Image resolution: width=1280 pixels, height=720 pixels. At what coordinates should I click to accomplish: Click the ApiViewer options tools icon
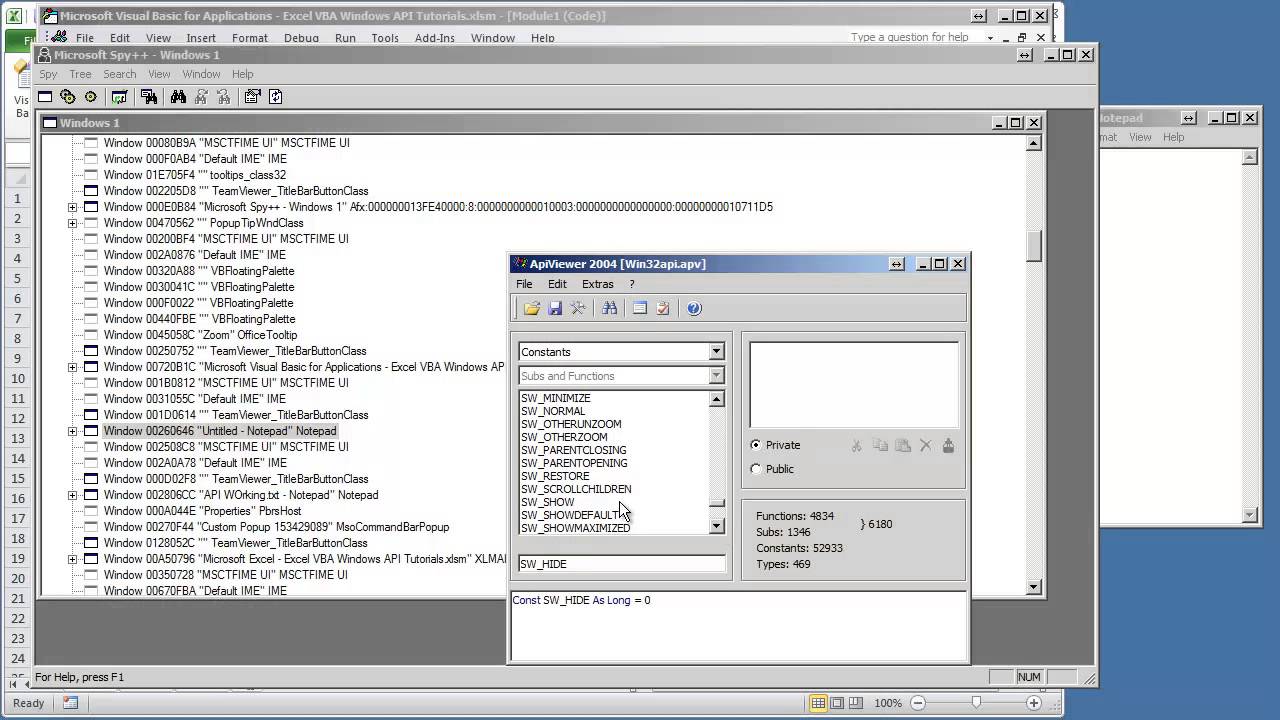(x=578, y=308)
